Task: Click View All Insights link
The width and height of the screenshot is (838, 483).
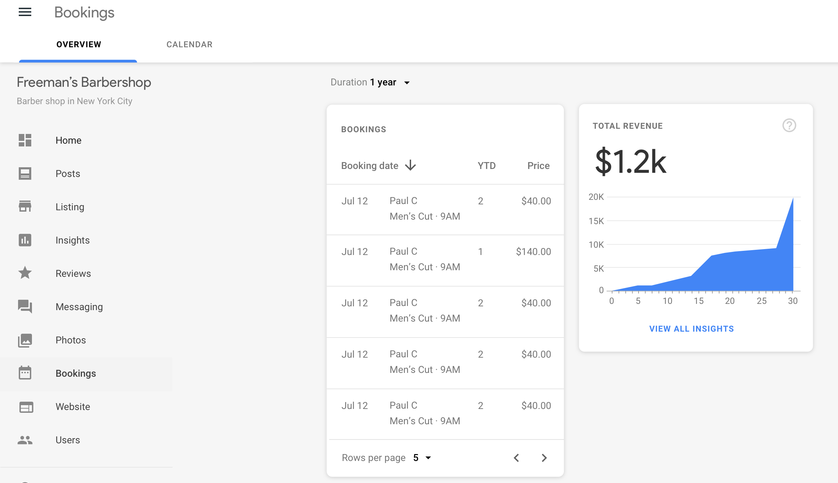Action: [691, 329]
